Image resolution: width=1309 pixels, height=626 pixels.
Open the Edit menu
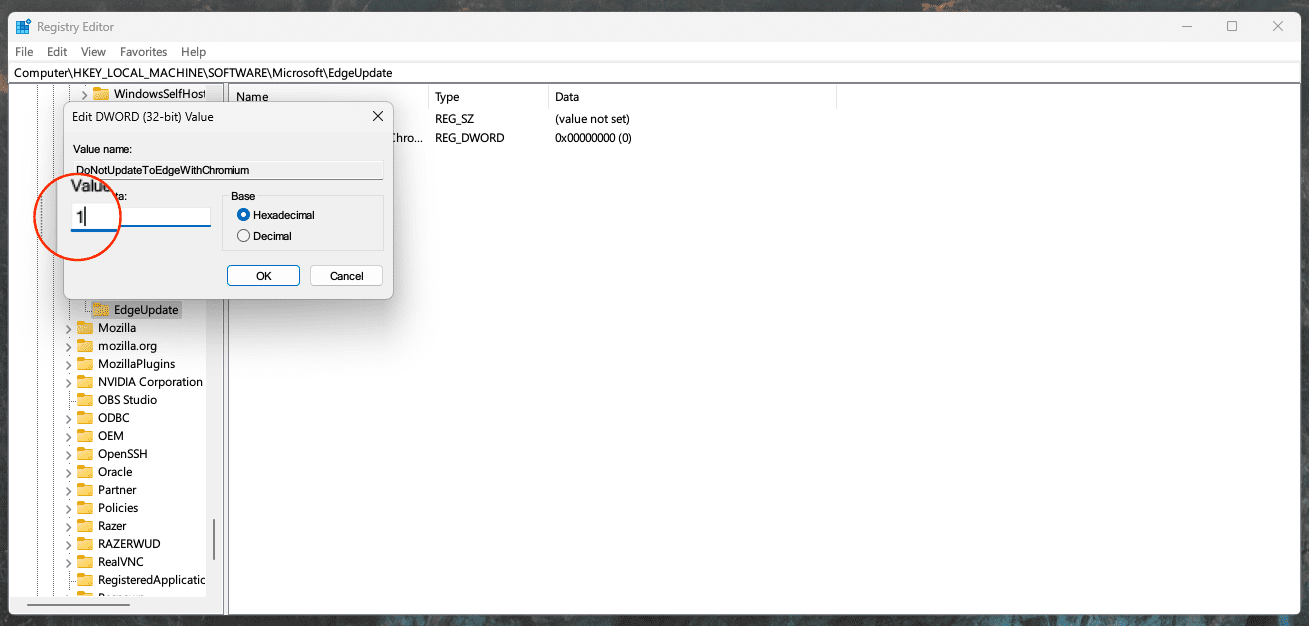click(57, 51)
